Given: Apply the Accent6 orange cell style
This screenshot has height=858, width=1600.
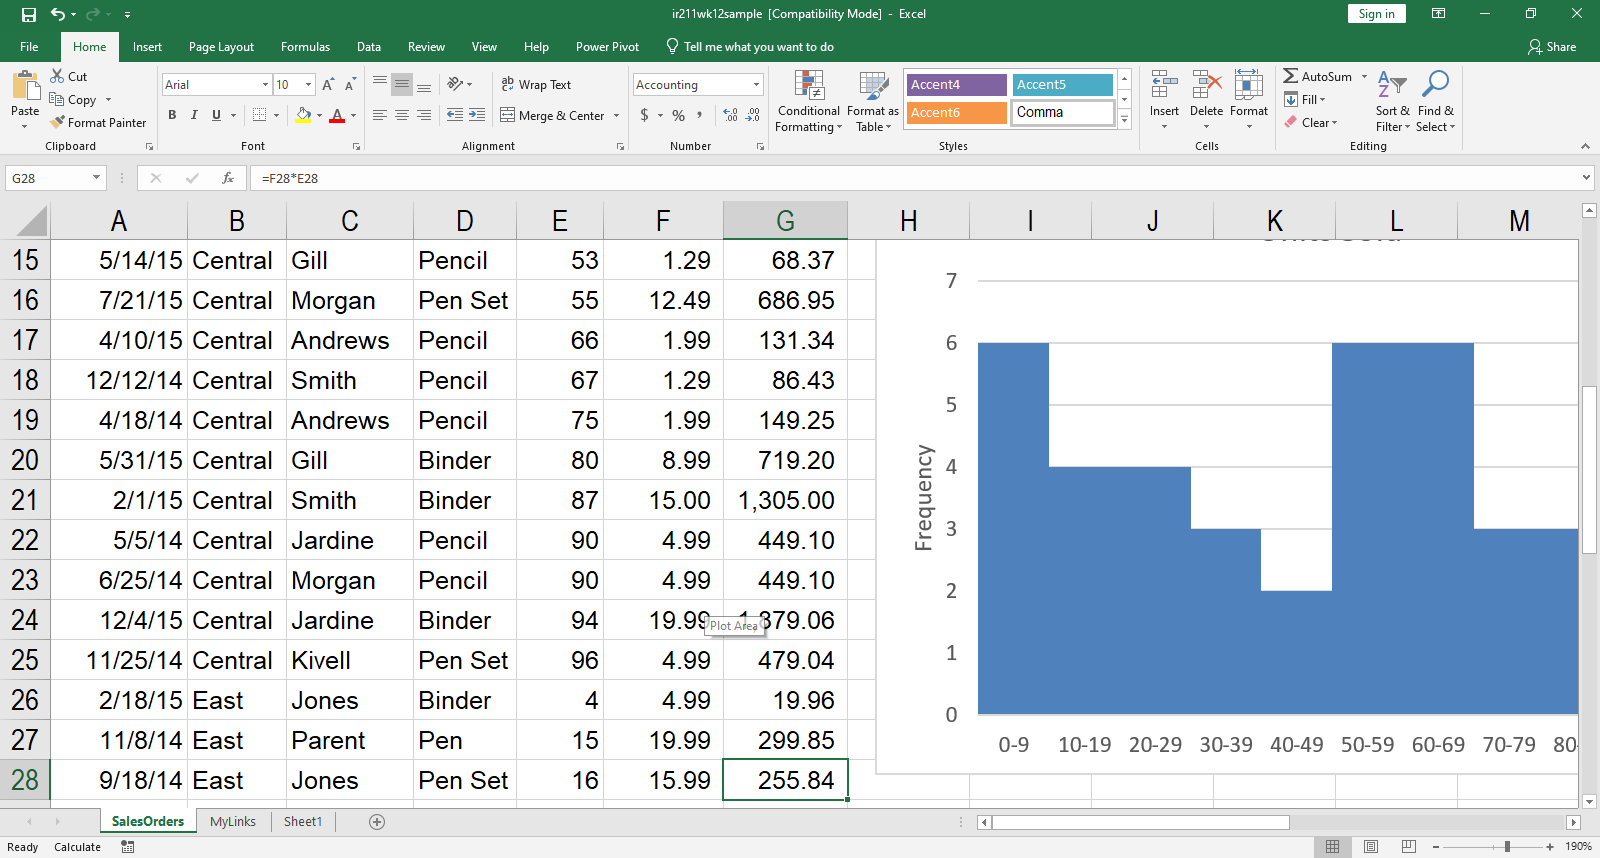Looking at the screenshot, I should (x=956, y=113).
